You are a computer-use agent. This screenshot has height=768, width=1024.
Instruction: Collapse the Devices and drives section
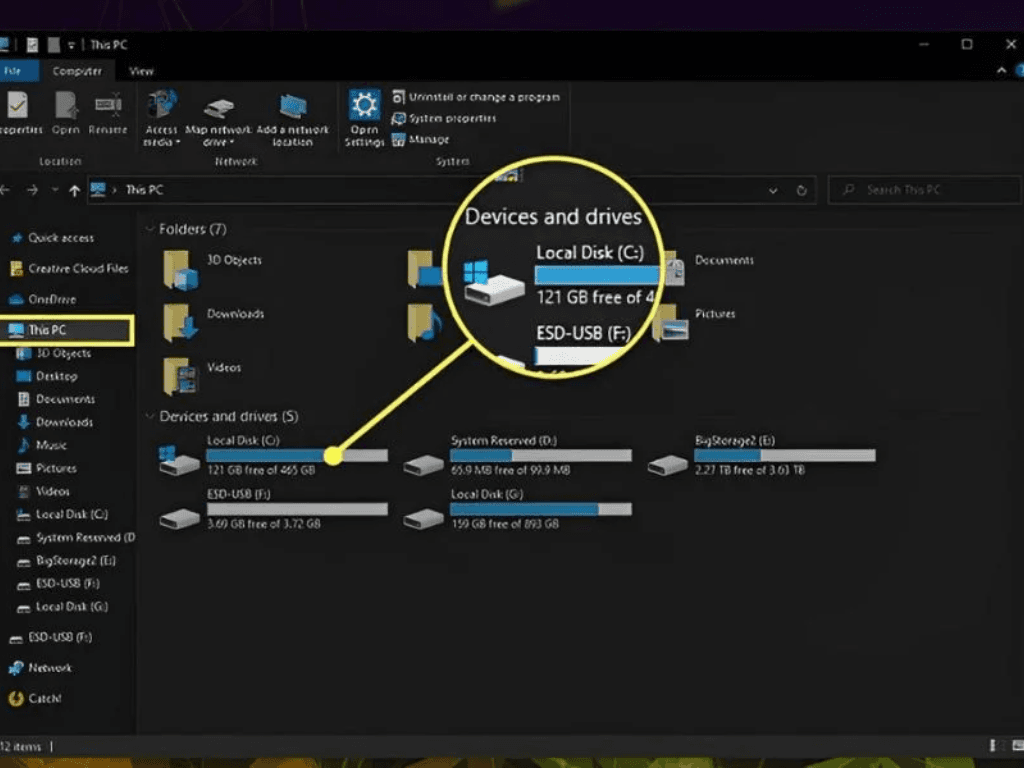[149, 417]
